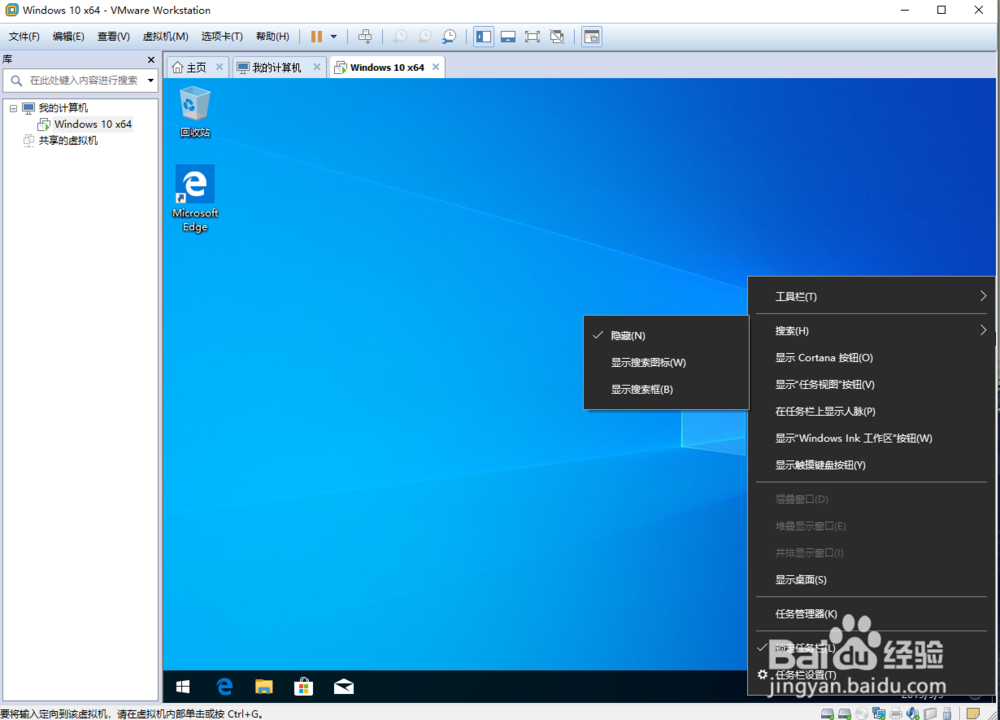Close the 库 library panel
Screen dimensions: 1000x720
point(151,59)
